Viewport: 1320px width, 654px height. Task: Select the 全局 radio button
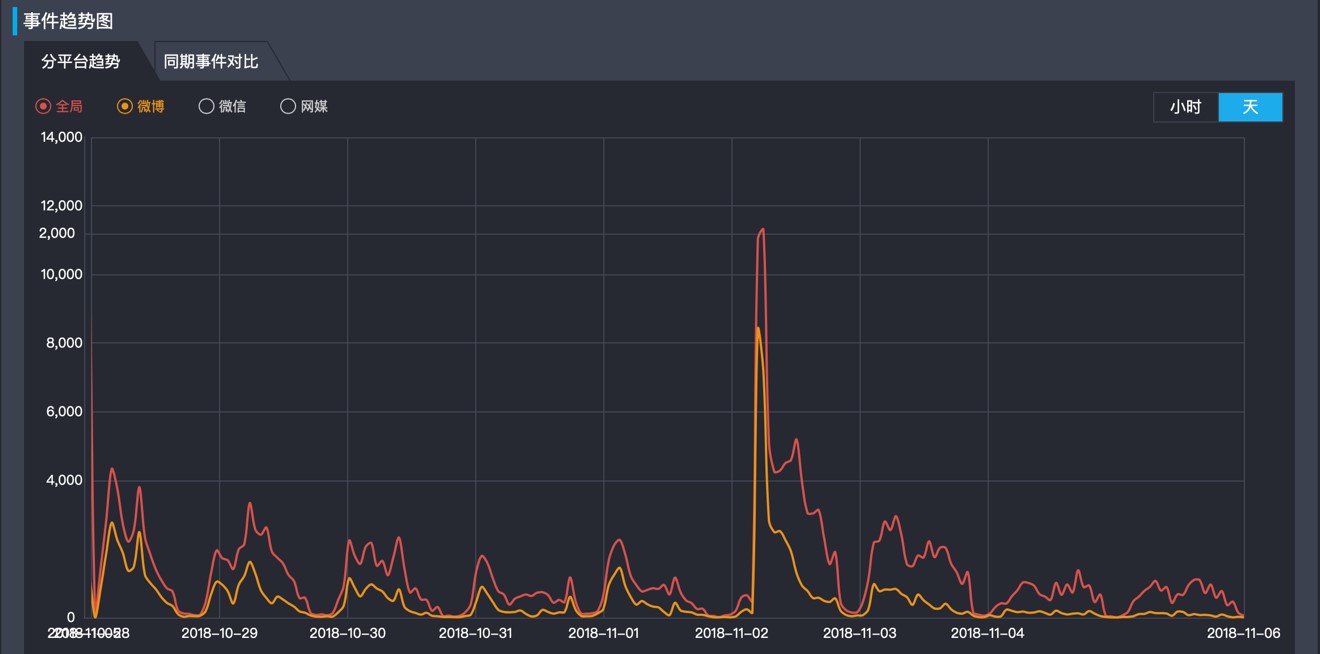click(x=43, y=106)
